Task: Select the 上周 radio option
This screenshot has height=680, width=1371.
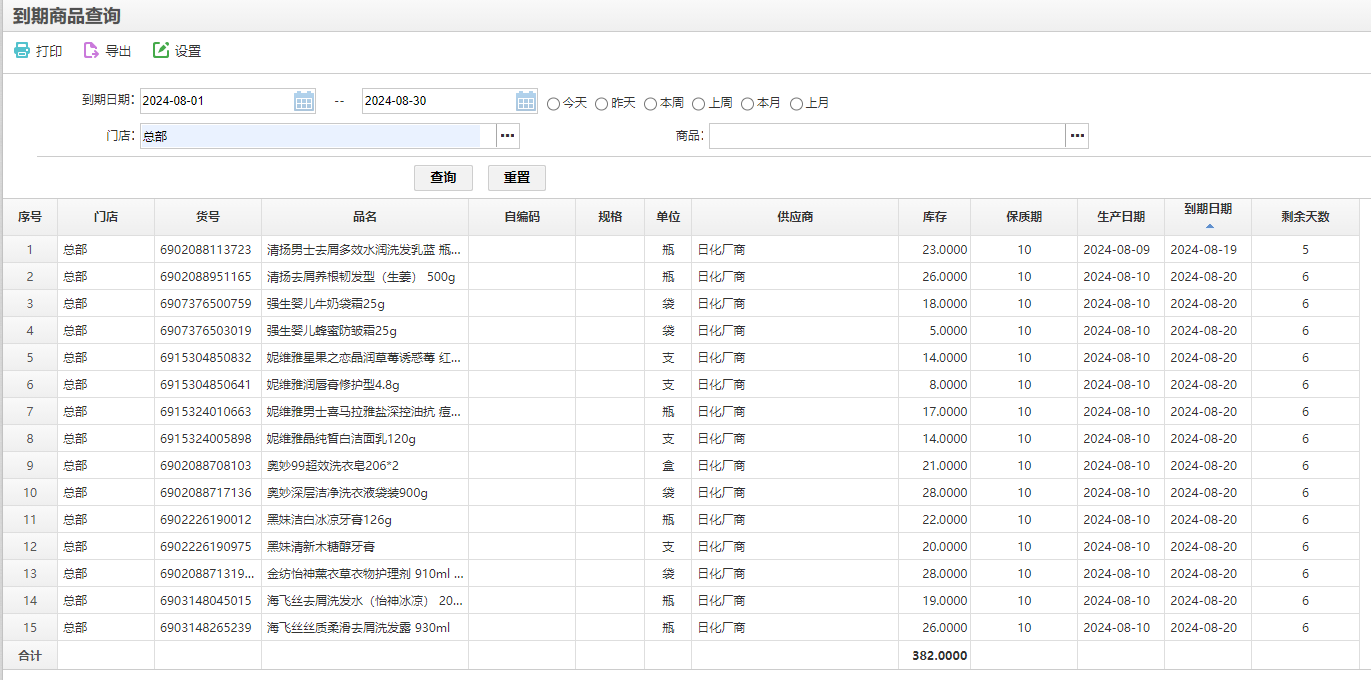Action: click(699, 103)
